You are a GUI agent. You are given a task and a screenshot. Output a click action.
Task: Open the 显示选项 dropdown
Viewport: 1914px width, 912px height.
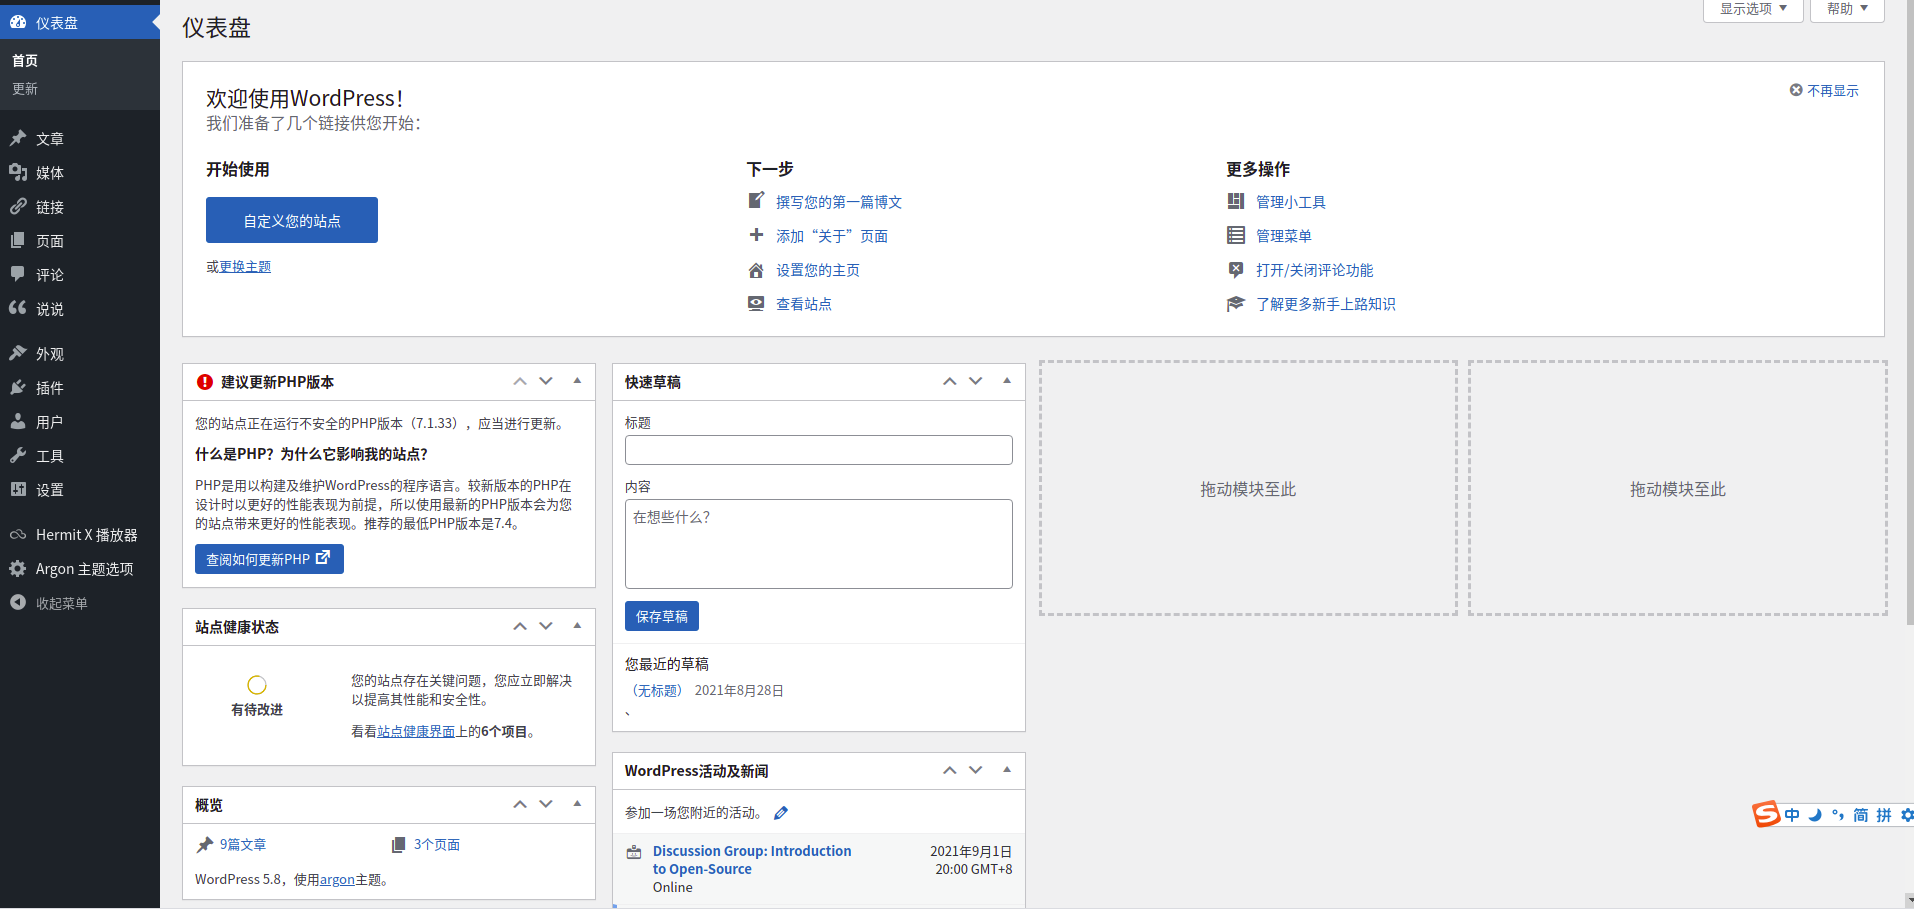pos(1752,9)
